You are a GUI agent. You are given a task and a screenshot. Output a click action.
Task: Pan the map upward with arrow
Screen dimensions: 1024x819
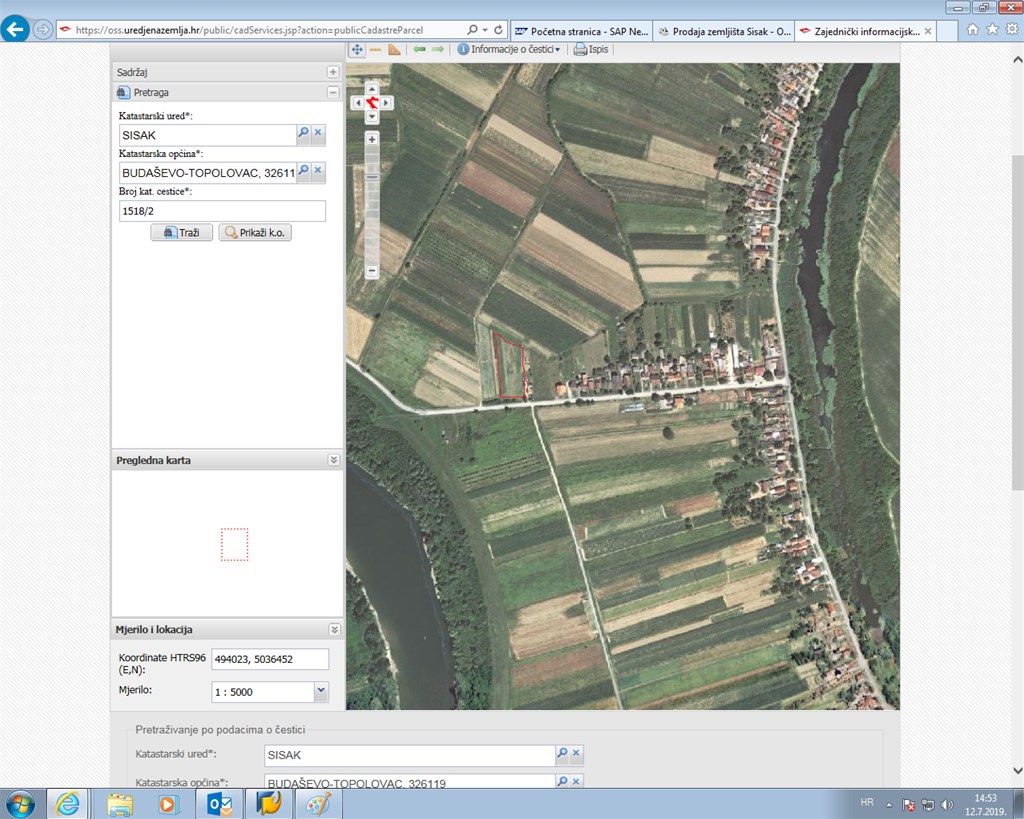click(x=372, y=88)
